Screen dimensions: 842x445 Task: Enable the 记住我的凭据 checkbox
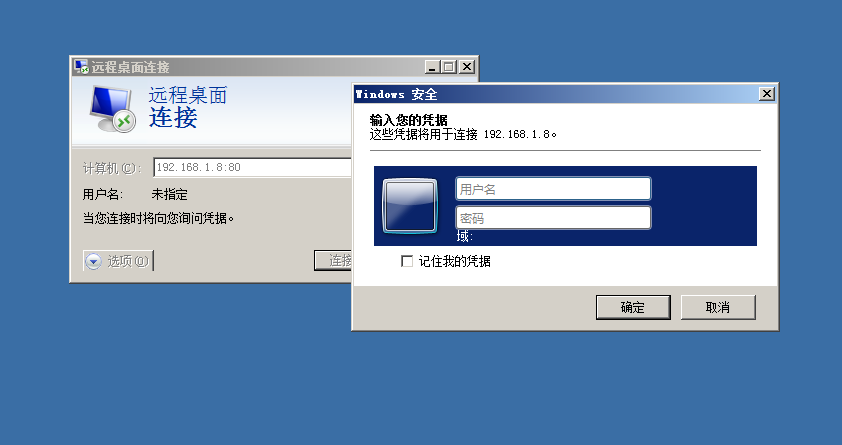tap(407, 261)
